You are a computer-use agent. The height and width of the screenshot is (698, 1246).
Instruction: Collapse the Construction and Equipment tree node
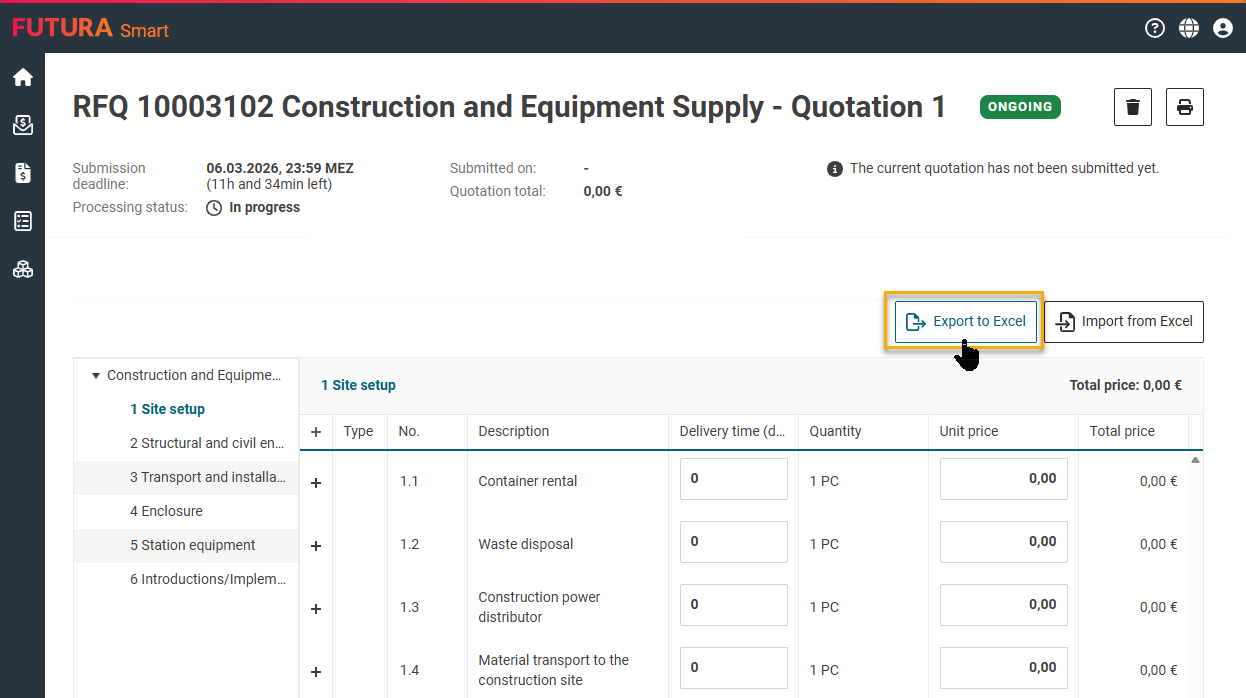[x=96, y=376]
